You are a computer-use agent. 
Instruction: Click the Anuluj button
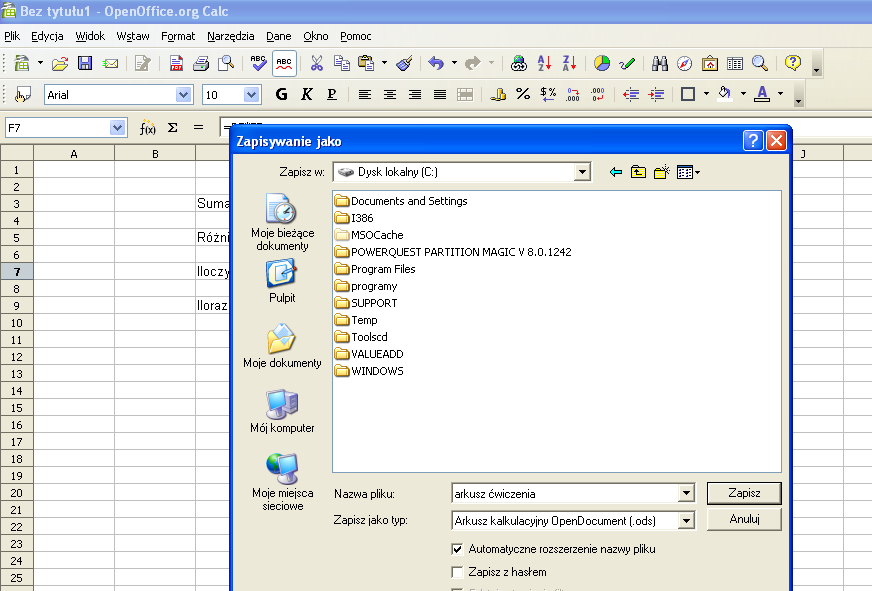[744, 519]
